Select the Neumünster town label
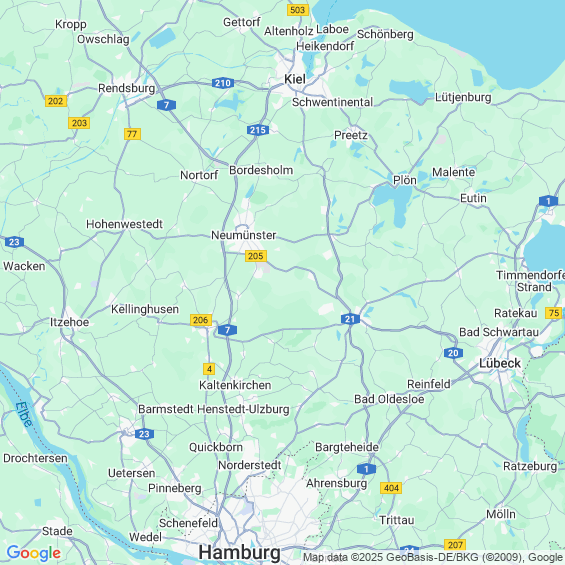The height and width of the screenshot is (565, 565). [244, 235]
